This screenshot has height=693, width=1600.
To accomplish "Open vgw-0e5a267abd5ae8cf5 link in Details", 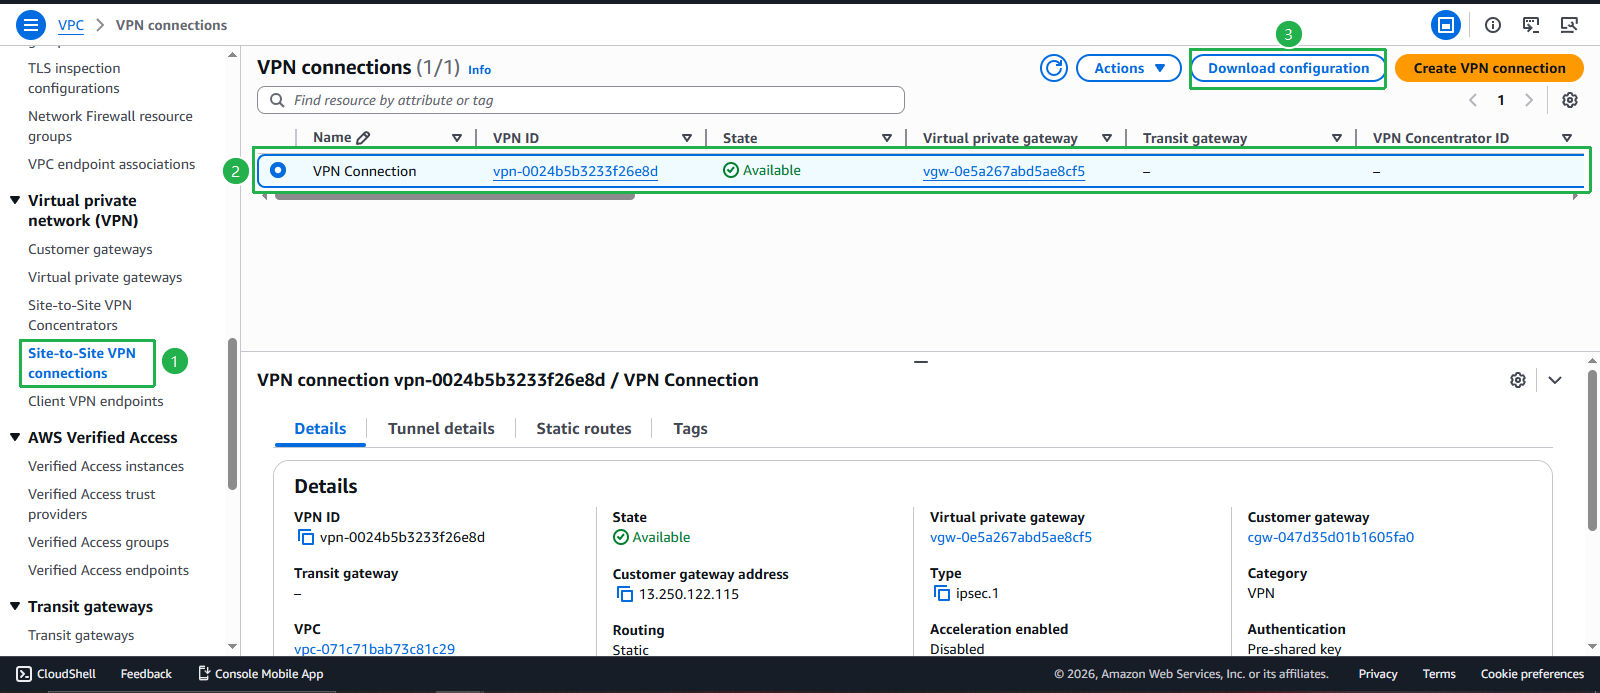I will tap(1011, 537).
